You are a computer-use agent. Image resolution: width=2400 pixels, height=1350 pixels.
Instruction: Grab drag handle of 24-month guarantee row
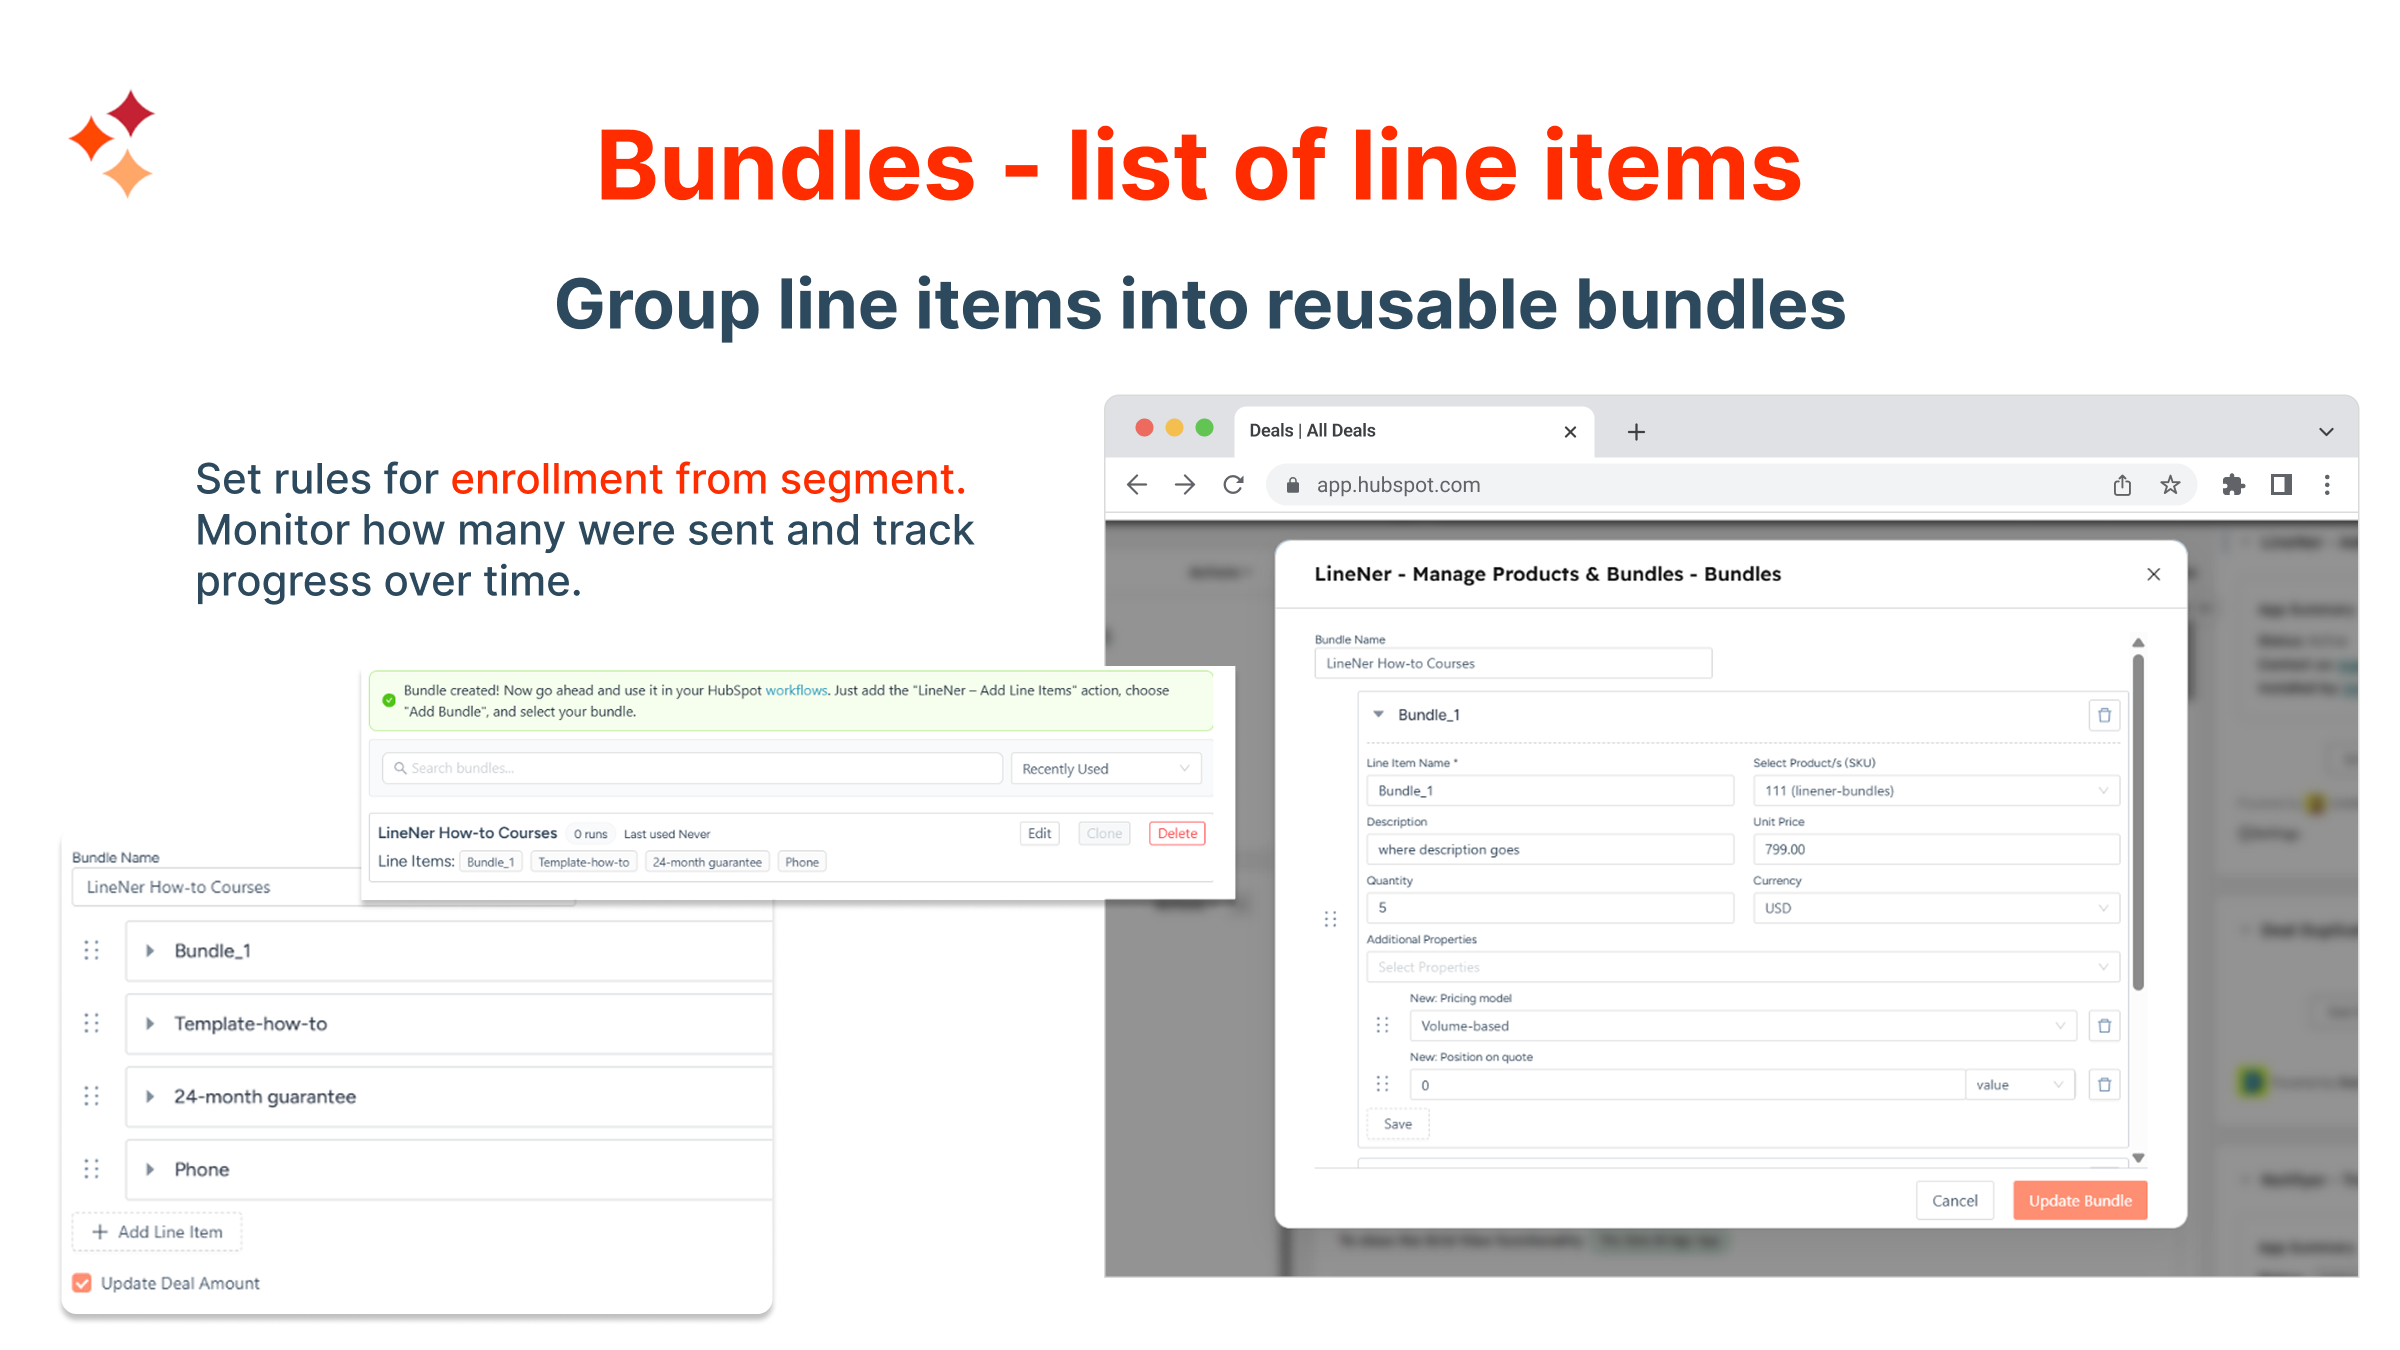[92, 1096]
